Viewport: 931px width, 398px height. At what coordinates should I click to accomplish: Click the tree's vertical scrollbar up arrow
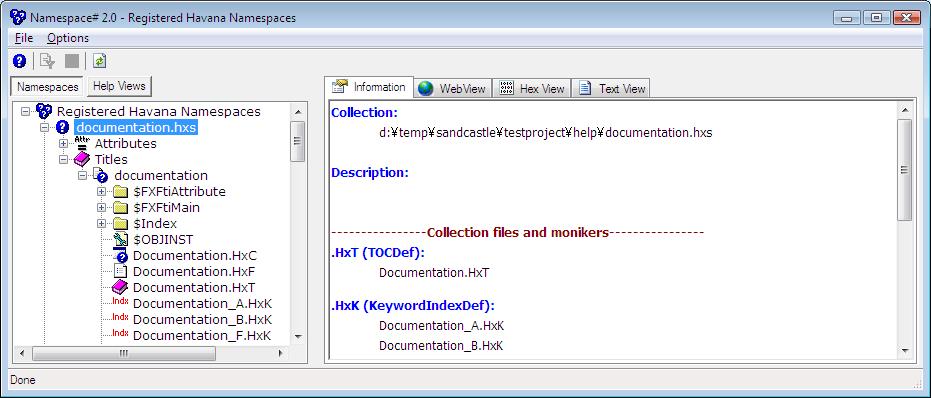[298, 111]
